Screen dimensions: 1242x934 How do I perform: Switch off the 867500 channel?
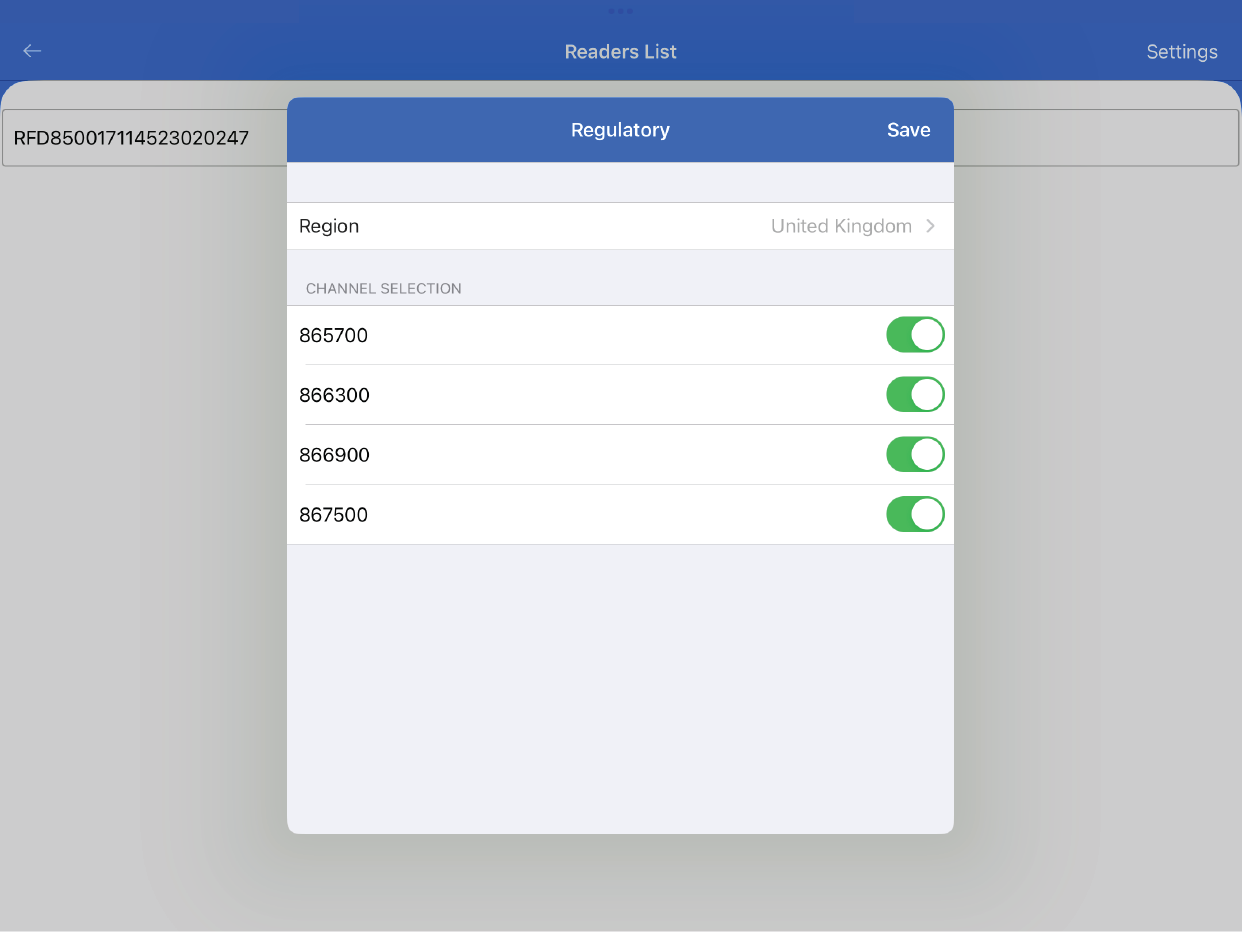(914, 515)
